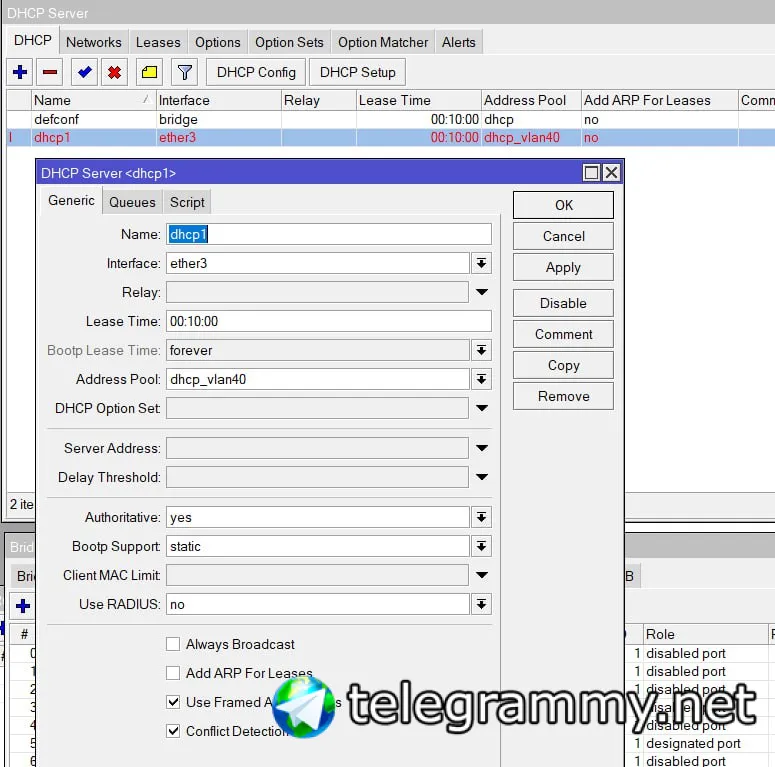Image resolution: width=775 pixels, height=767 pixels.
Task: Close the DHCP Server dhcp1 dialog
Action: click(x=611, y=172)
